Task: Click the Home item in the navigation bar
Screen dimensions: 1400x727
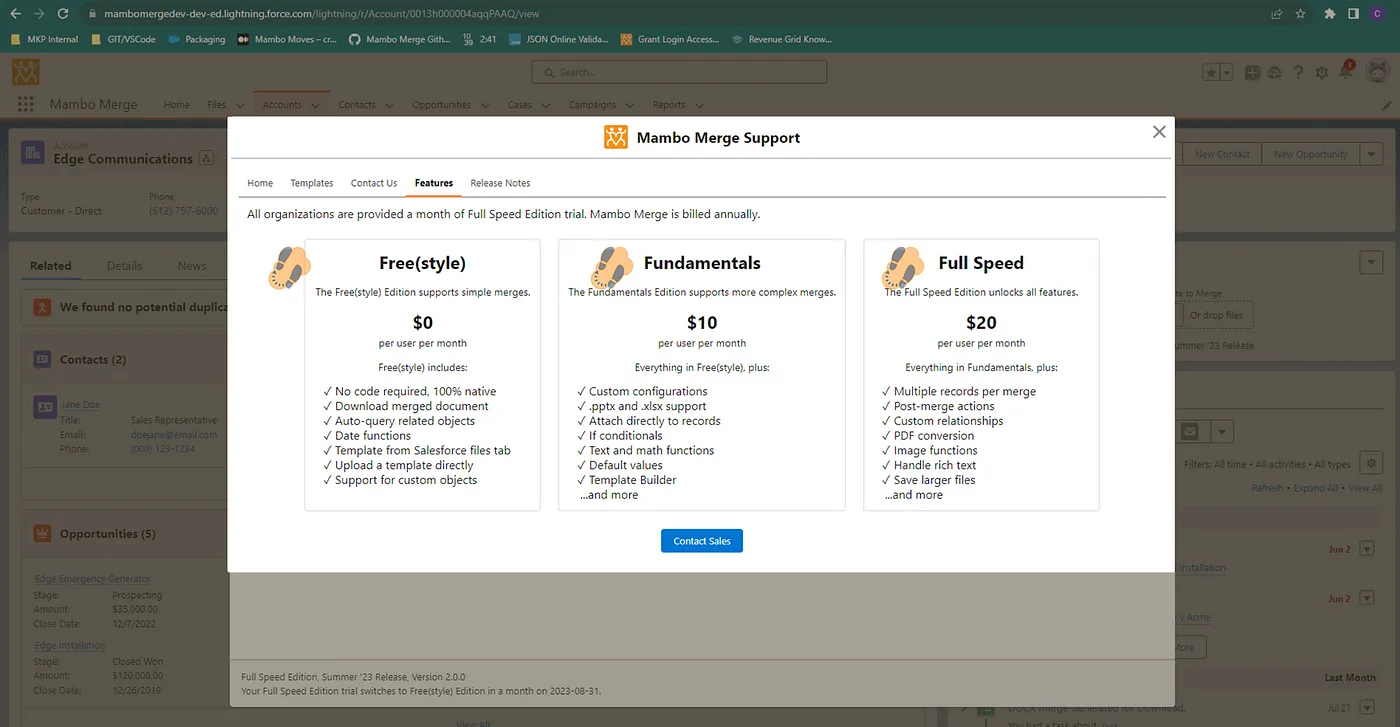Action: 177,105
